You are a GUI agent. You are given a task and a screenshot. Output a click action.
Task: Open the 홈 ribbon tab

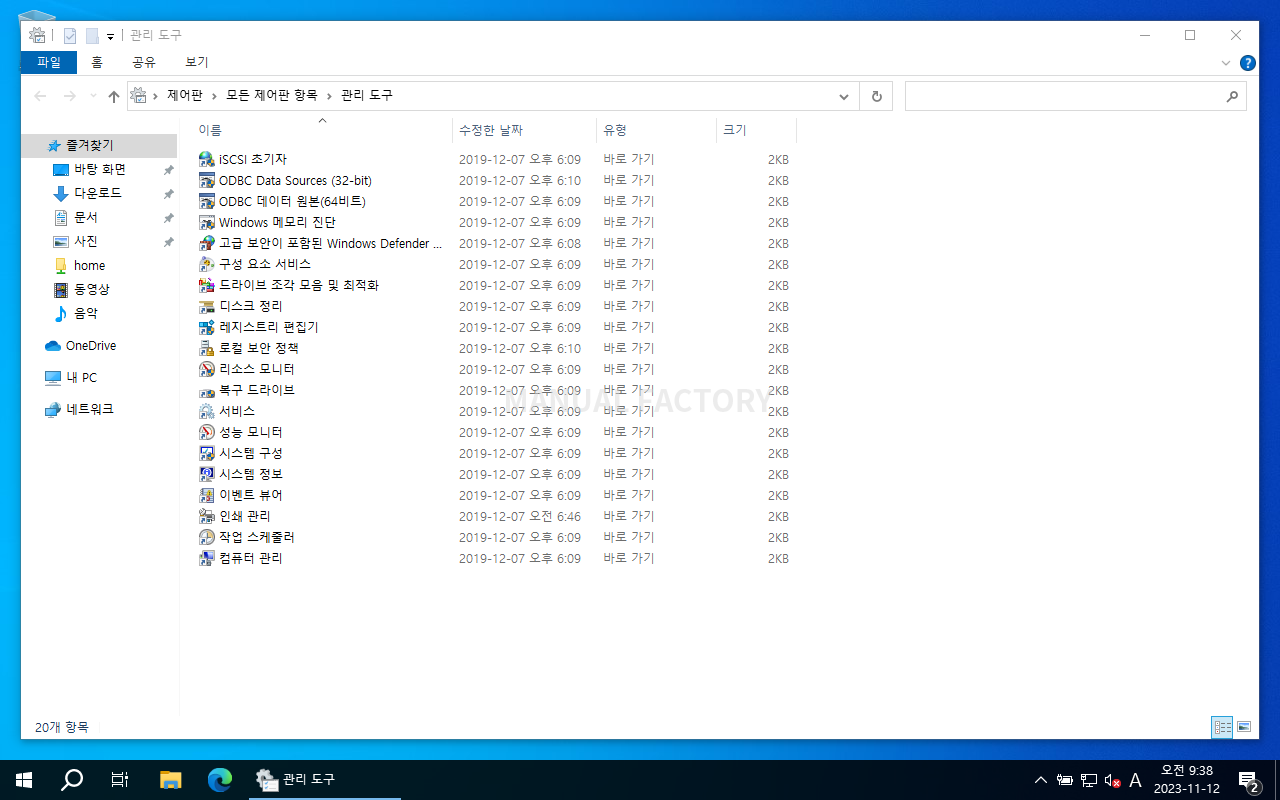pos(97,62)
